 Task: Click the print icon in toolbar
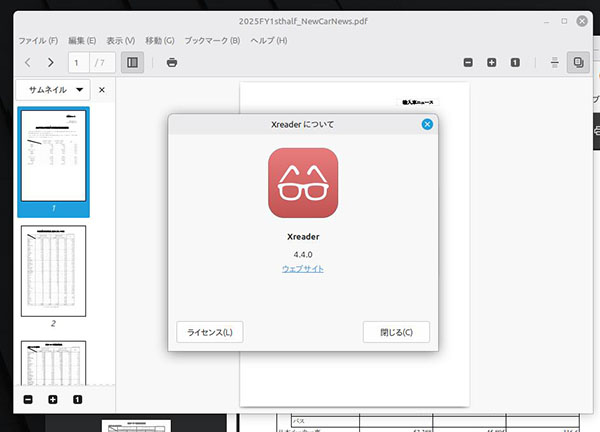pyautogui.click(x=172, y=63)
